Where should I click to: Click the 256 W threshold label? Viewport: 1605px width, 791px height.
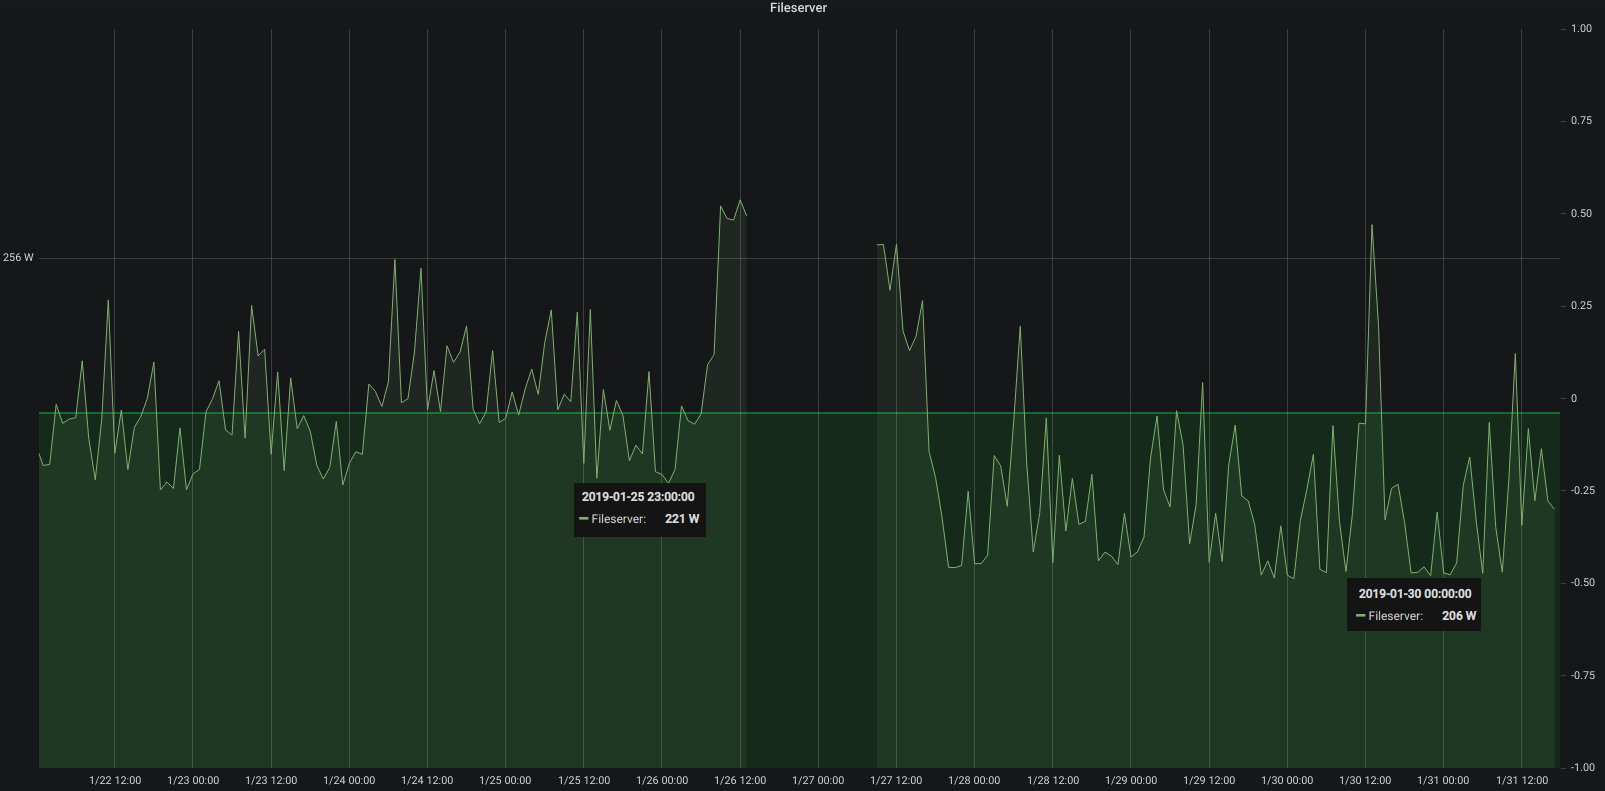(18, 258)
